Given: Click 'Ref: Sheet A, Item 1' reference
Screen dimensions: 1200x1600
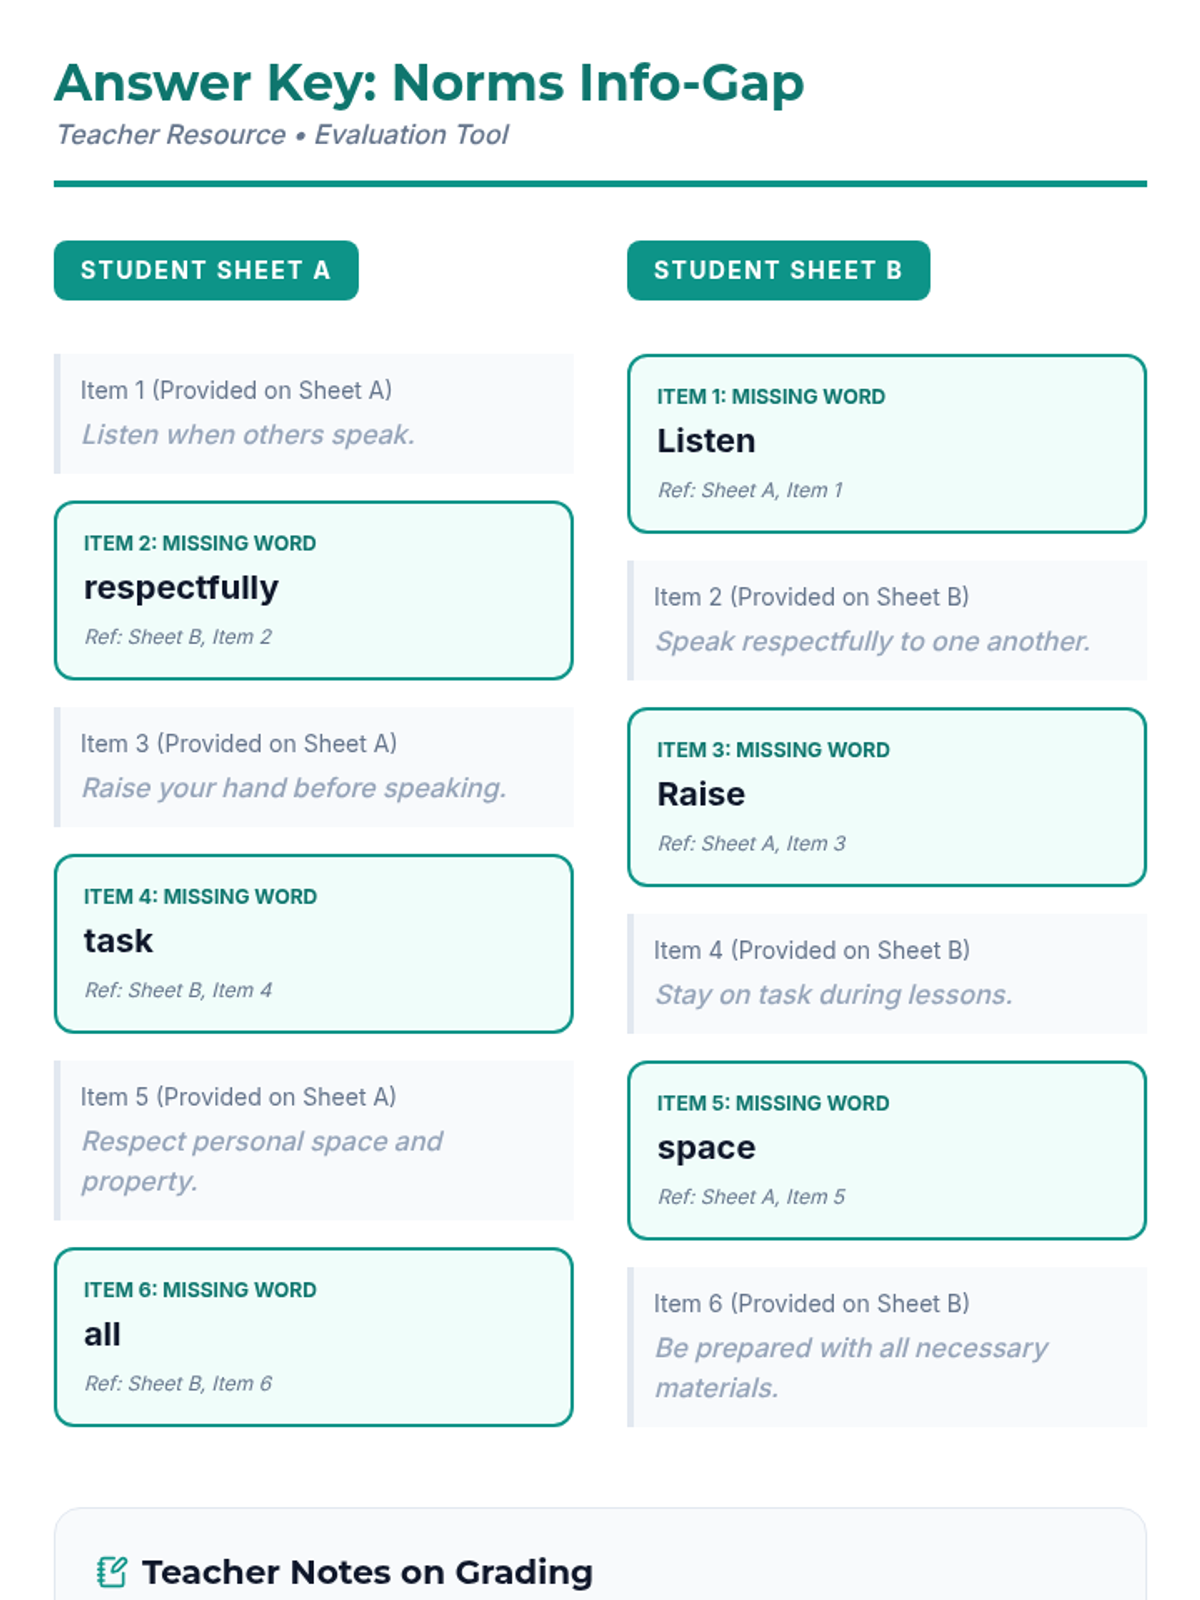Looking at the screenshot, I should (x=750, y=490).
